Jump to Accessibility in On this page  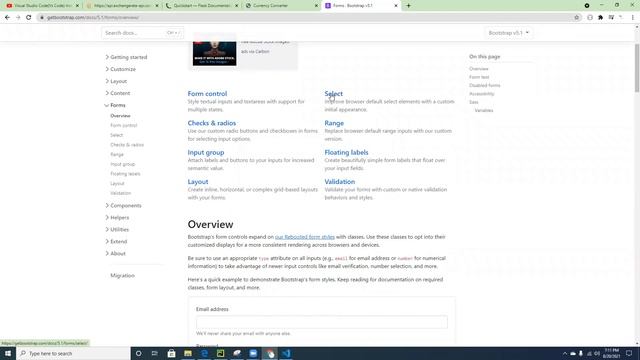coord(482,94)
